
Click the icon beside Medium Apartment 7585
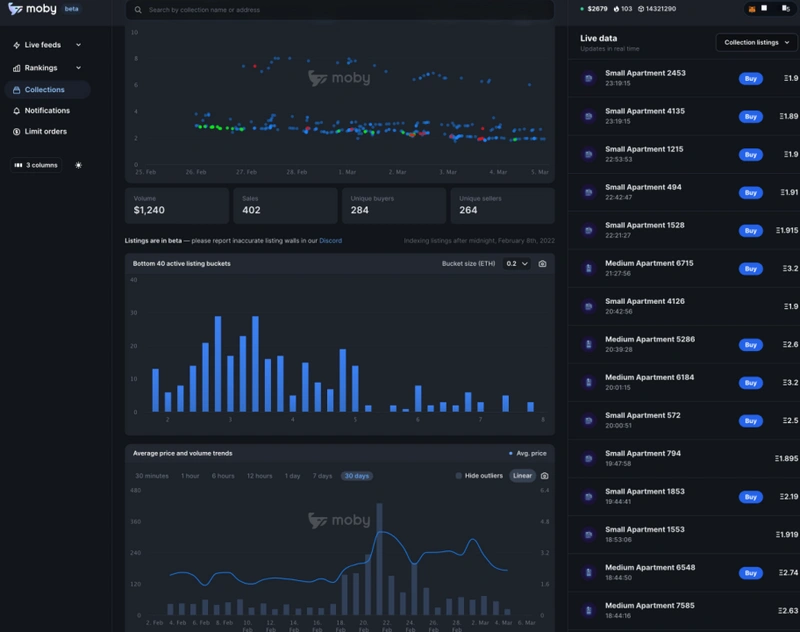point(588,611)
